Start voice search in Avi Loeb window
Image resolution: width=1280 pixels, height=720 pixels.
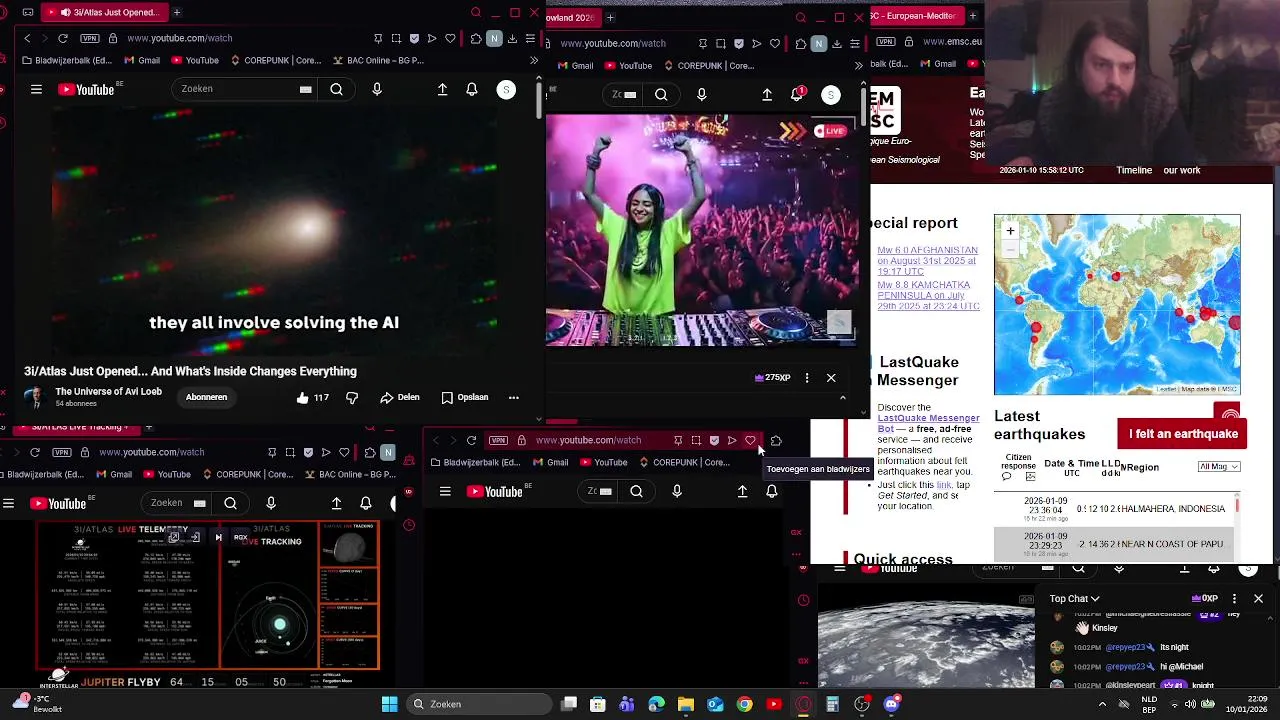tap(377, 89)
